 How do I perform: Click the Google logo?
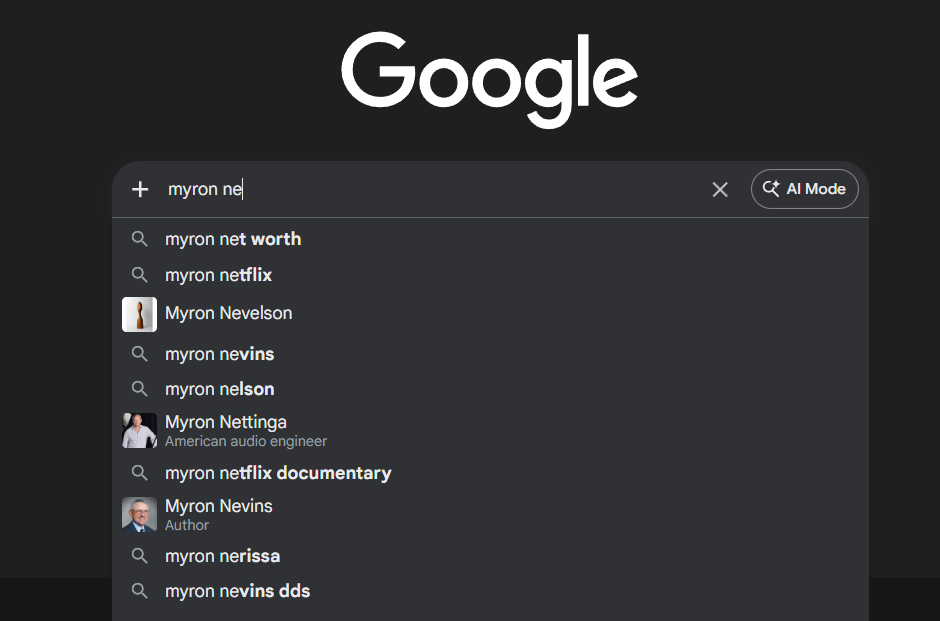click(489, 80)
